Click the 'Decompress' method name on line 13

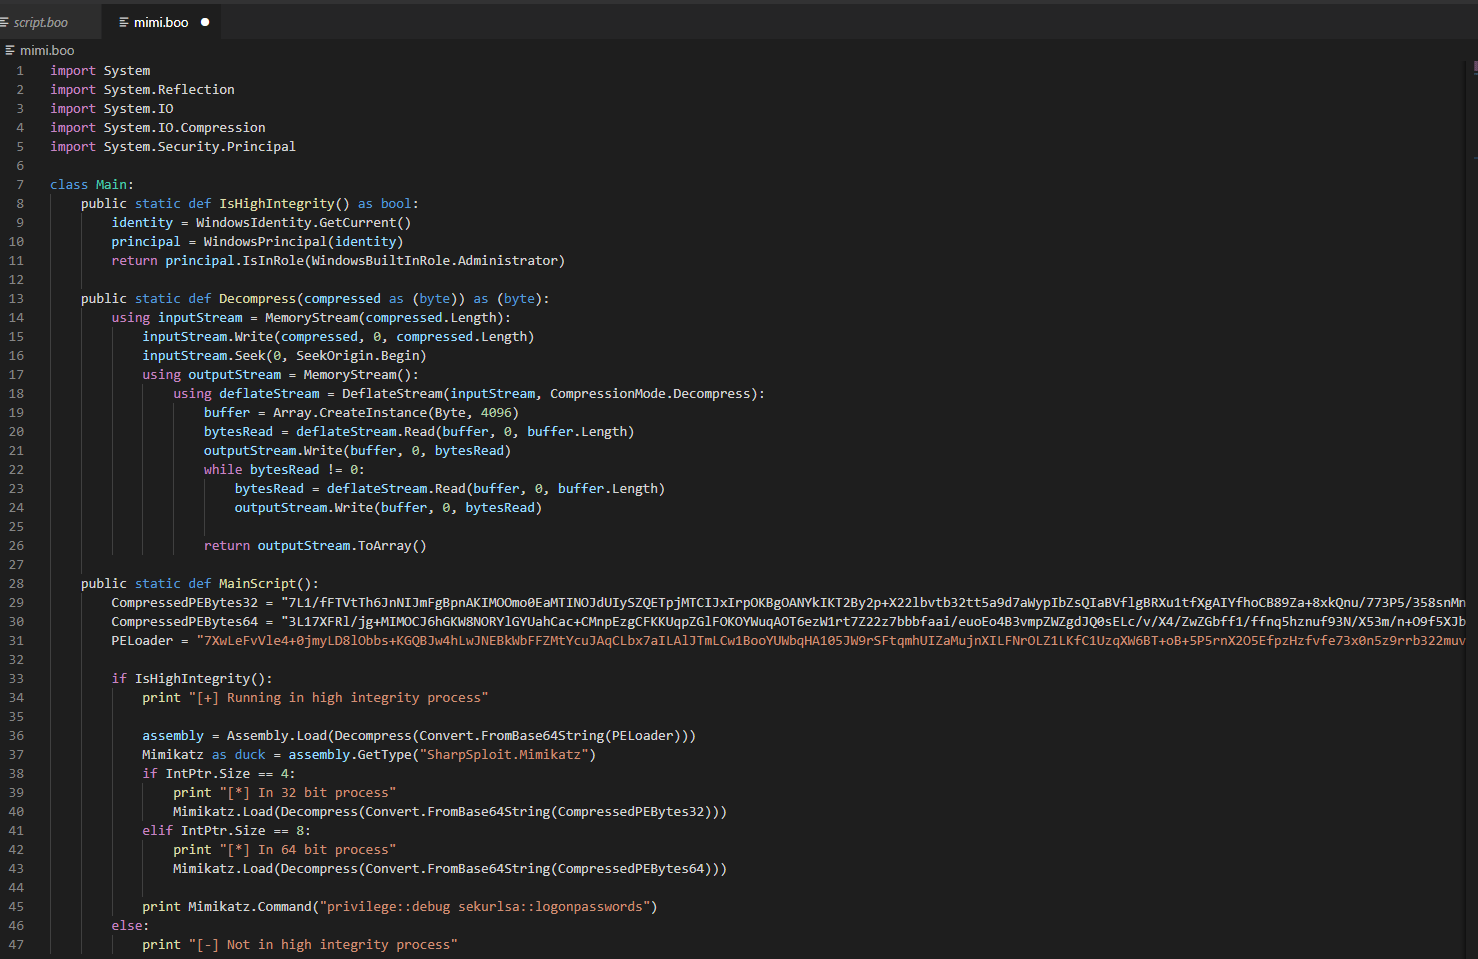(257, 299)
